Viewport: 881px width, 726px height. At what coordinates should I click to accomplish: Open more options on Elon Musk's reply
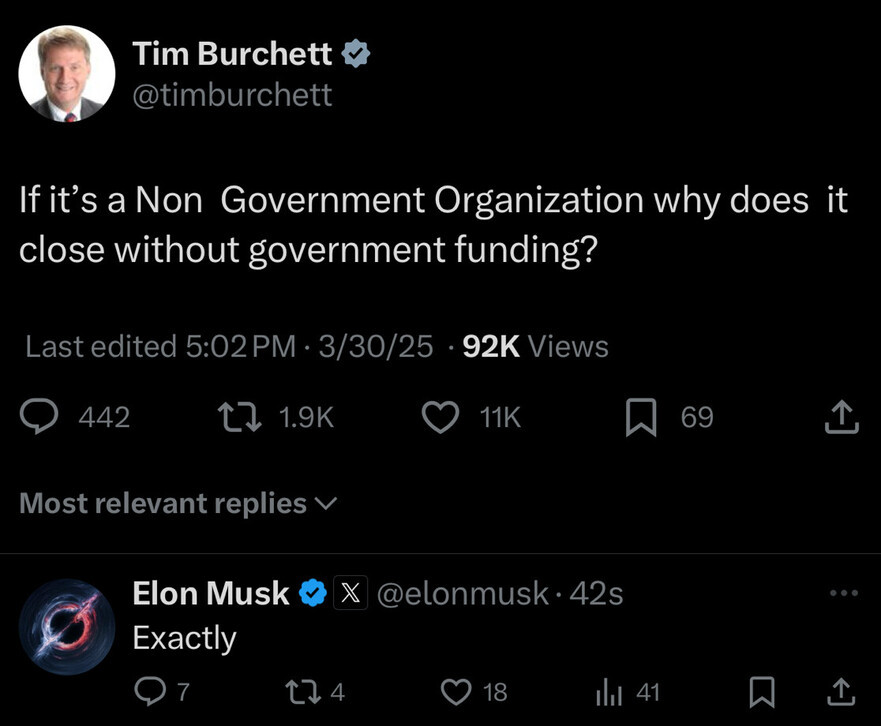(x=844, y=593)
